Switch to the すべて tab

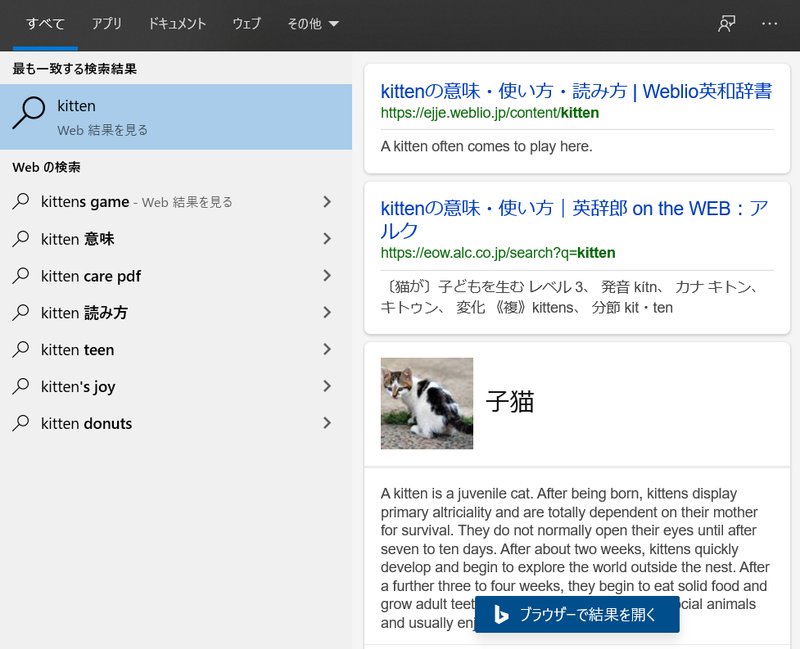pyautogui.click(x=45, y=23)
